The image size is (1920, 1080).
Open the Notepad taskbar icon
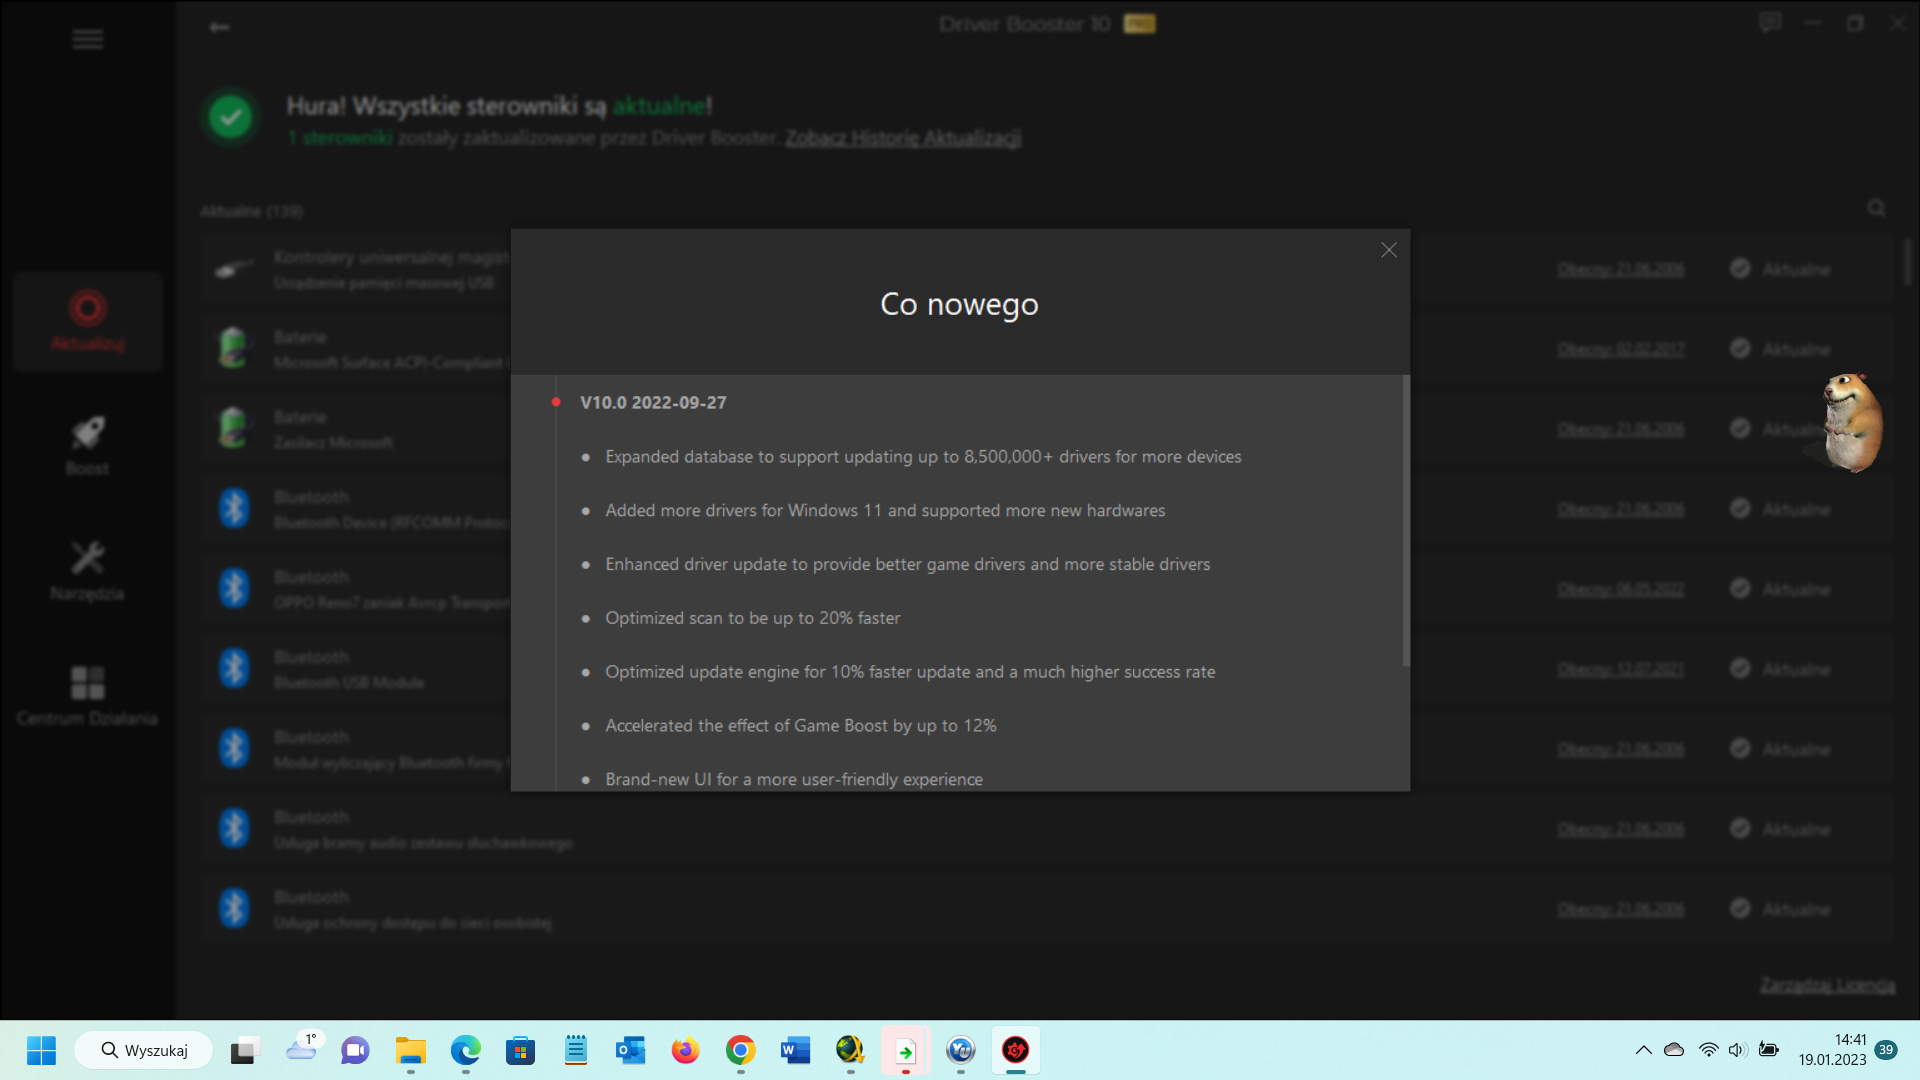tap(575, 1051)
